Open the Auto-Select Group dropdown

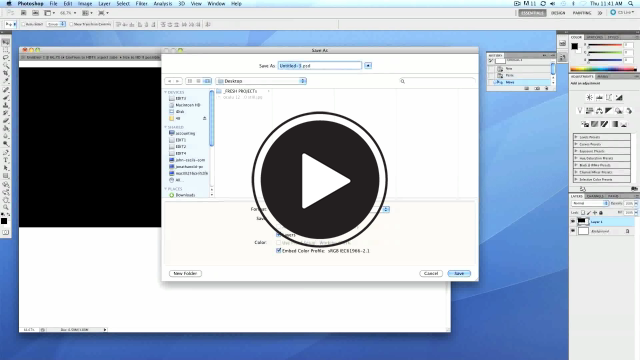click(56, 24)
